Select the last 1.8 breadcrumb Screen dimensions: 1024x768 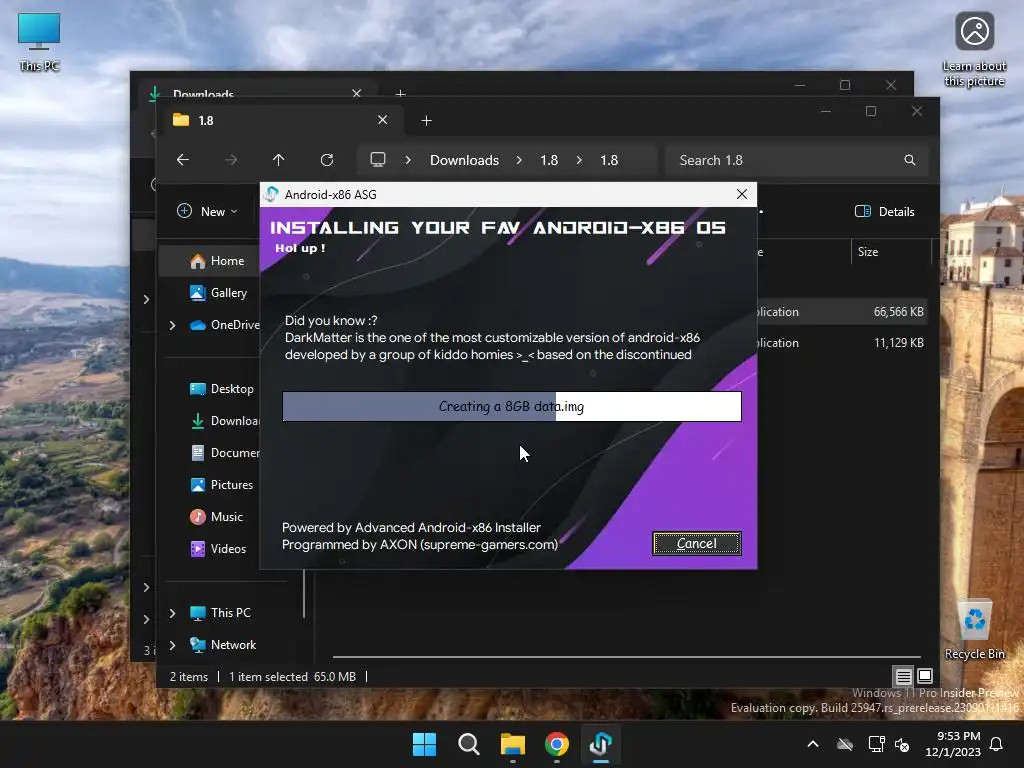609,160
